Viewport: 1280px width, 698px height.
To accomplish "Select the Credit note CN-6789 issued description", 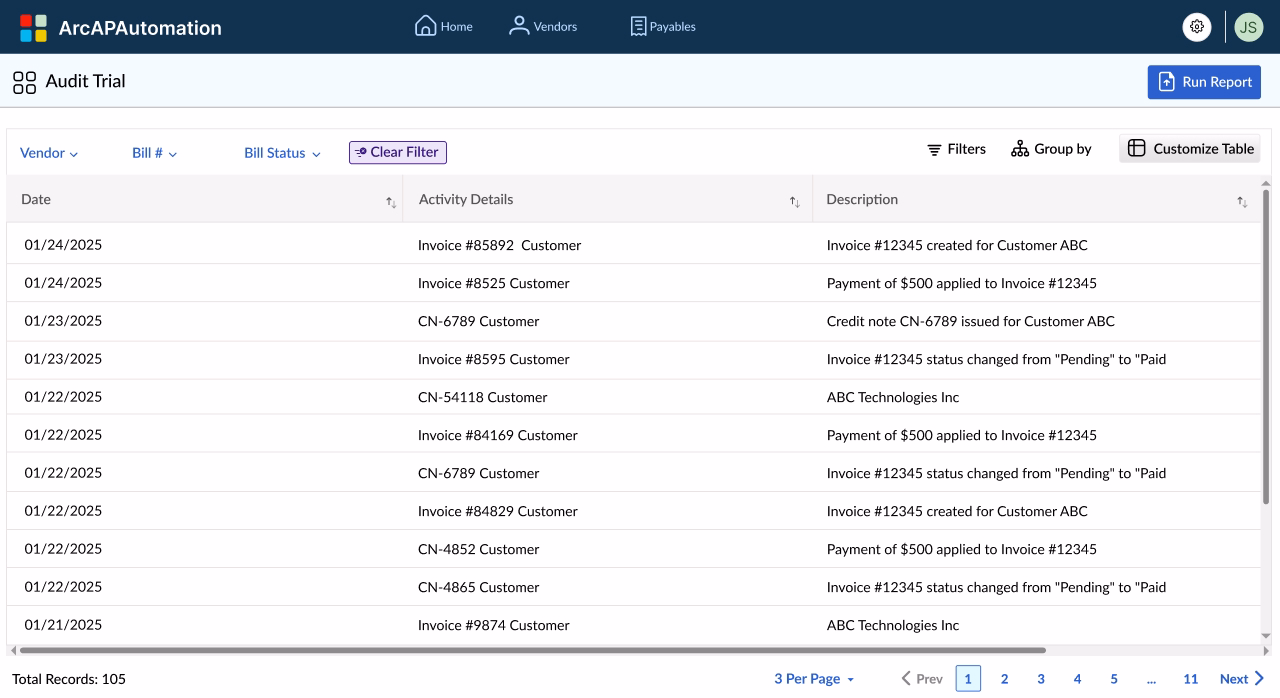I will coord(970,321).
